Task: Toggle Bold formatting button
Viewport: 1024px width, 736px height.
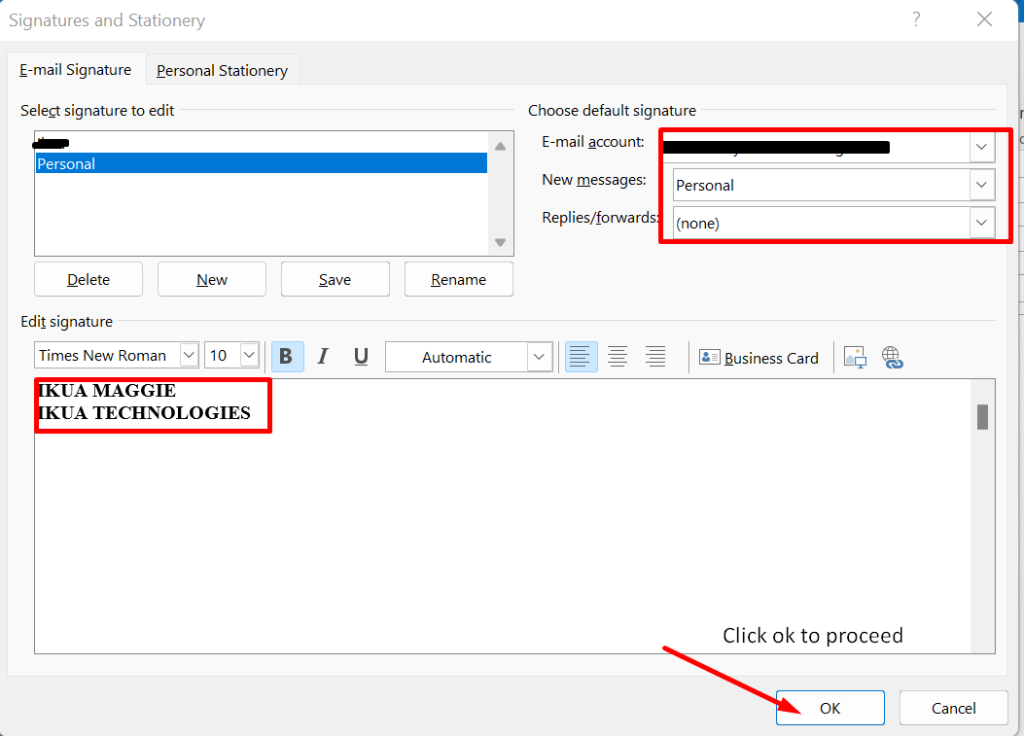Action: click(x=287, y=357)
